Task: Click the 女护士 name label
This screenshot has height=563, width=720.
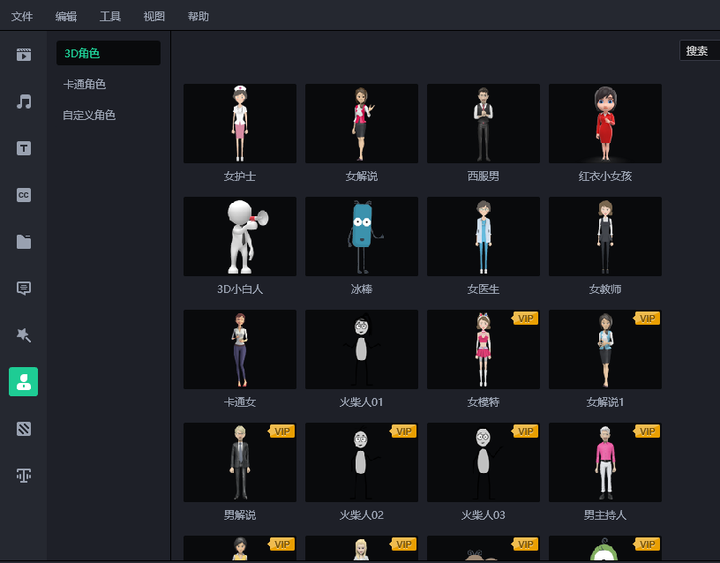Action: tap(240, 176)
